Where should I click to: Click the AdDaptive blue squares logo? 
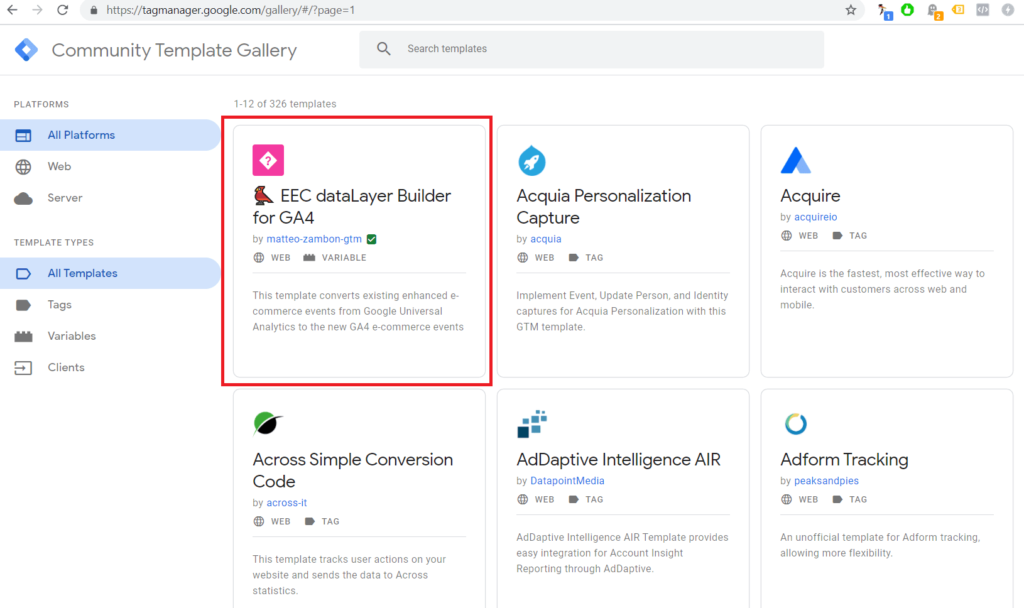click(532, 424)
